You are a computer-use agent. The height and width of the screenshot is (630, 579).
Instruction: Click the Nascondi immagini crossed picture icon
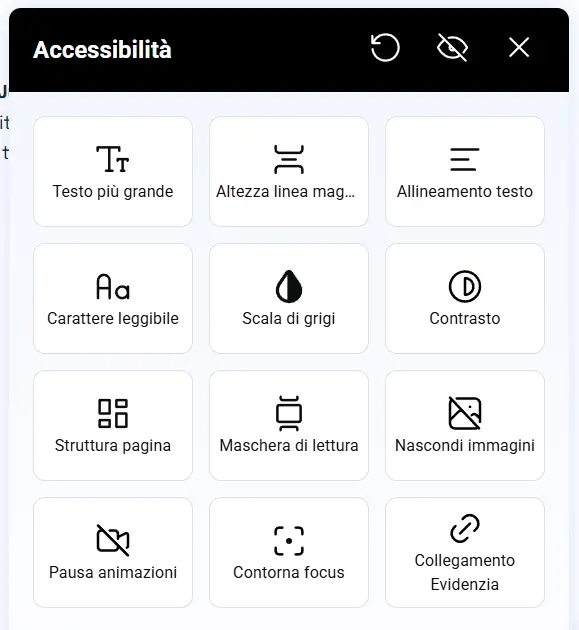[x=465, y=413]
